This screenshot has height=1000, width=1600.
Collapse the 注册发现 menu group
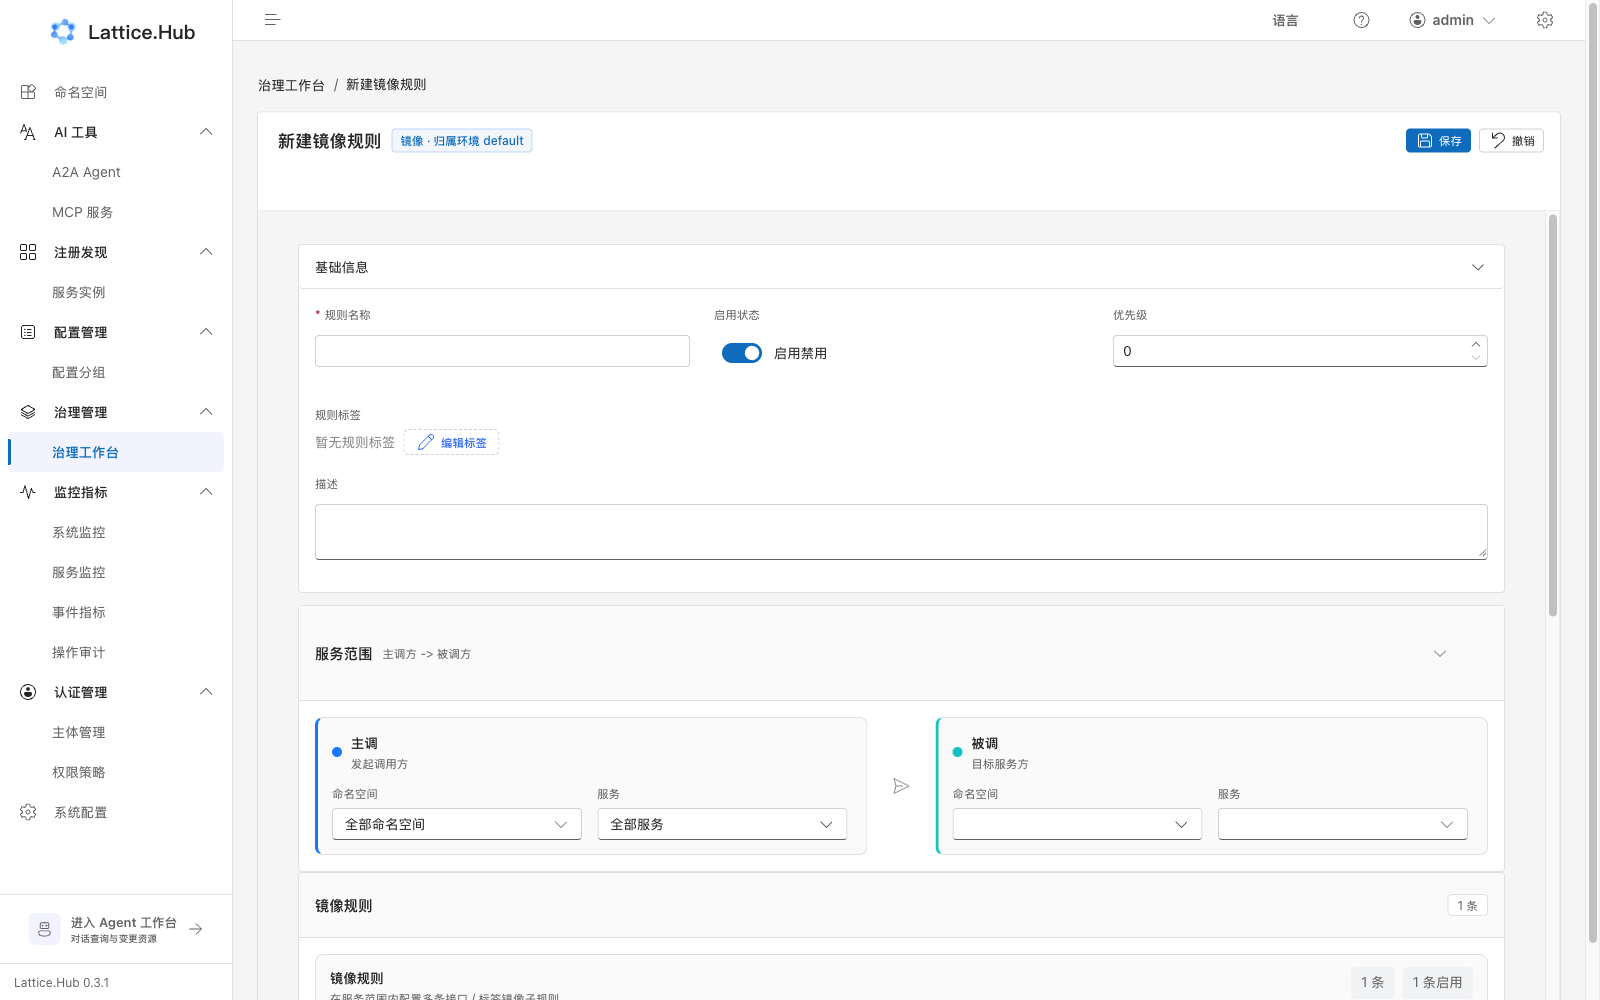tap(206, 252)
